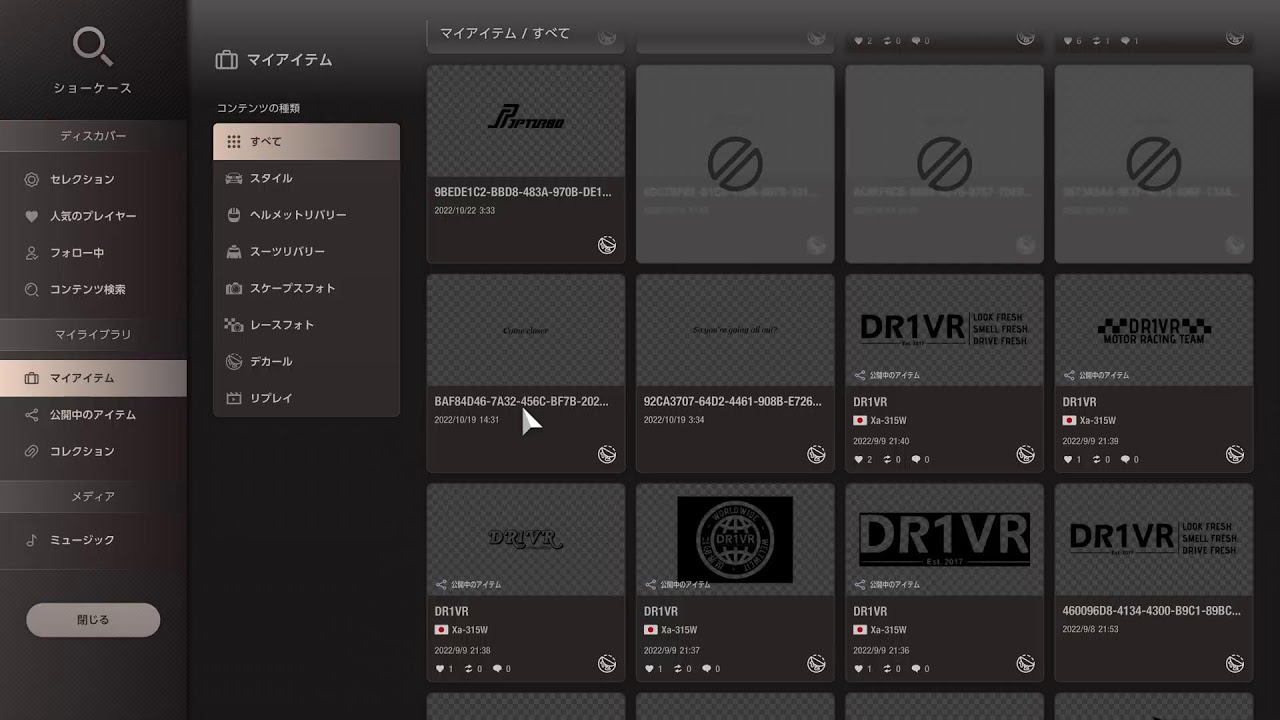
Task: Open 'Come closer' decal thumbnail
Action: click(x=526, y=330)
